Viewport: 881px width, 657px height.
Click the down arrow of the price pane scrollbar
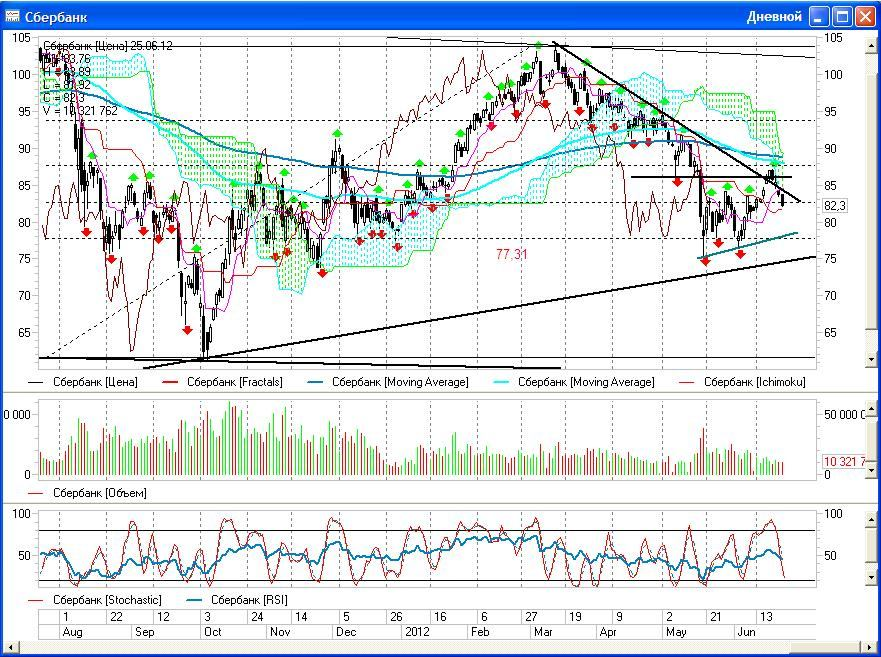click(x=872, y=358)
